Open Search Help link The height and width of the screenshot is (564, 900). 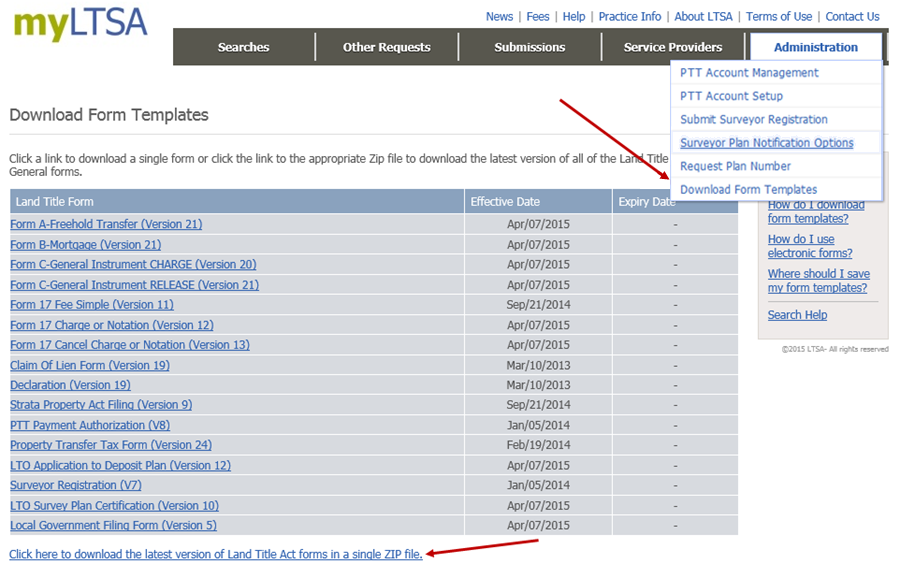(x=797, y=315)
